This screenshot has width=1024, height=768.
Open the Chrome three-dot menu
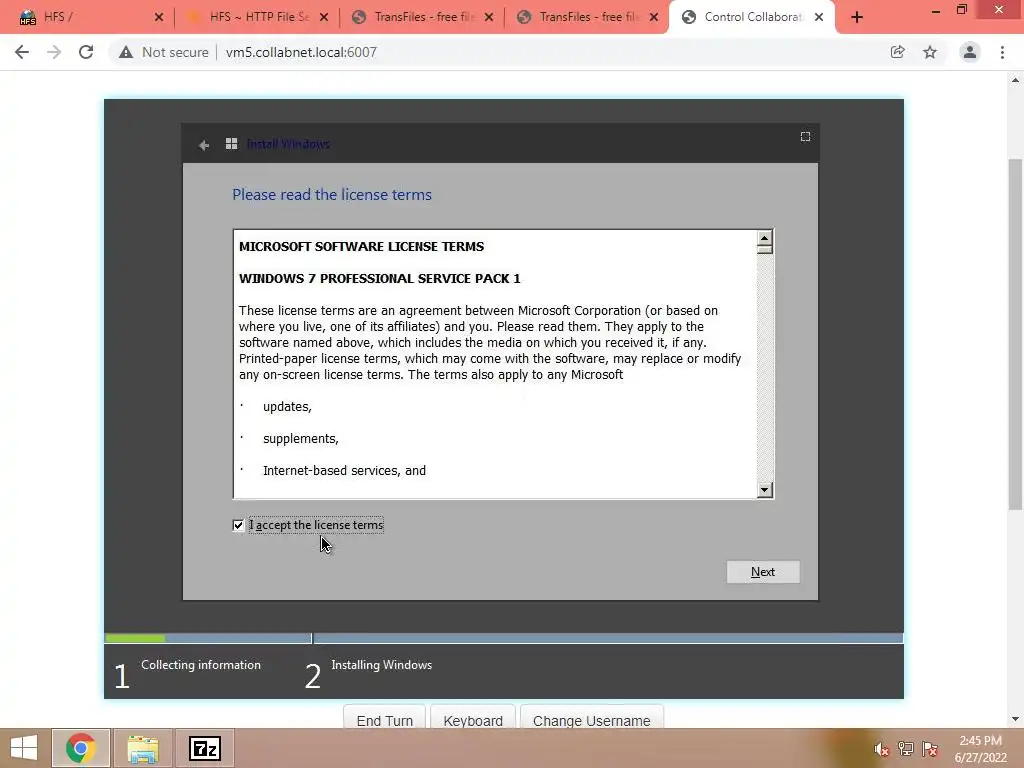click(1002, 52)
